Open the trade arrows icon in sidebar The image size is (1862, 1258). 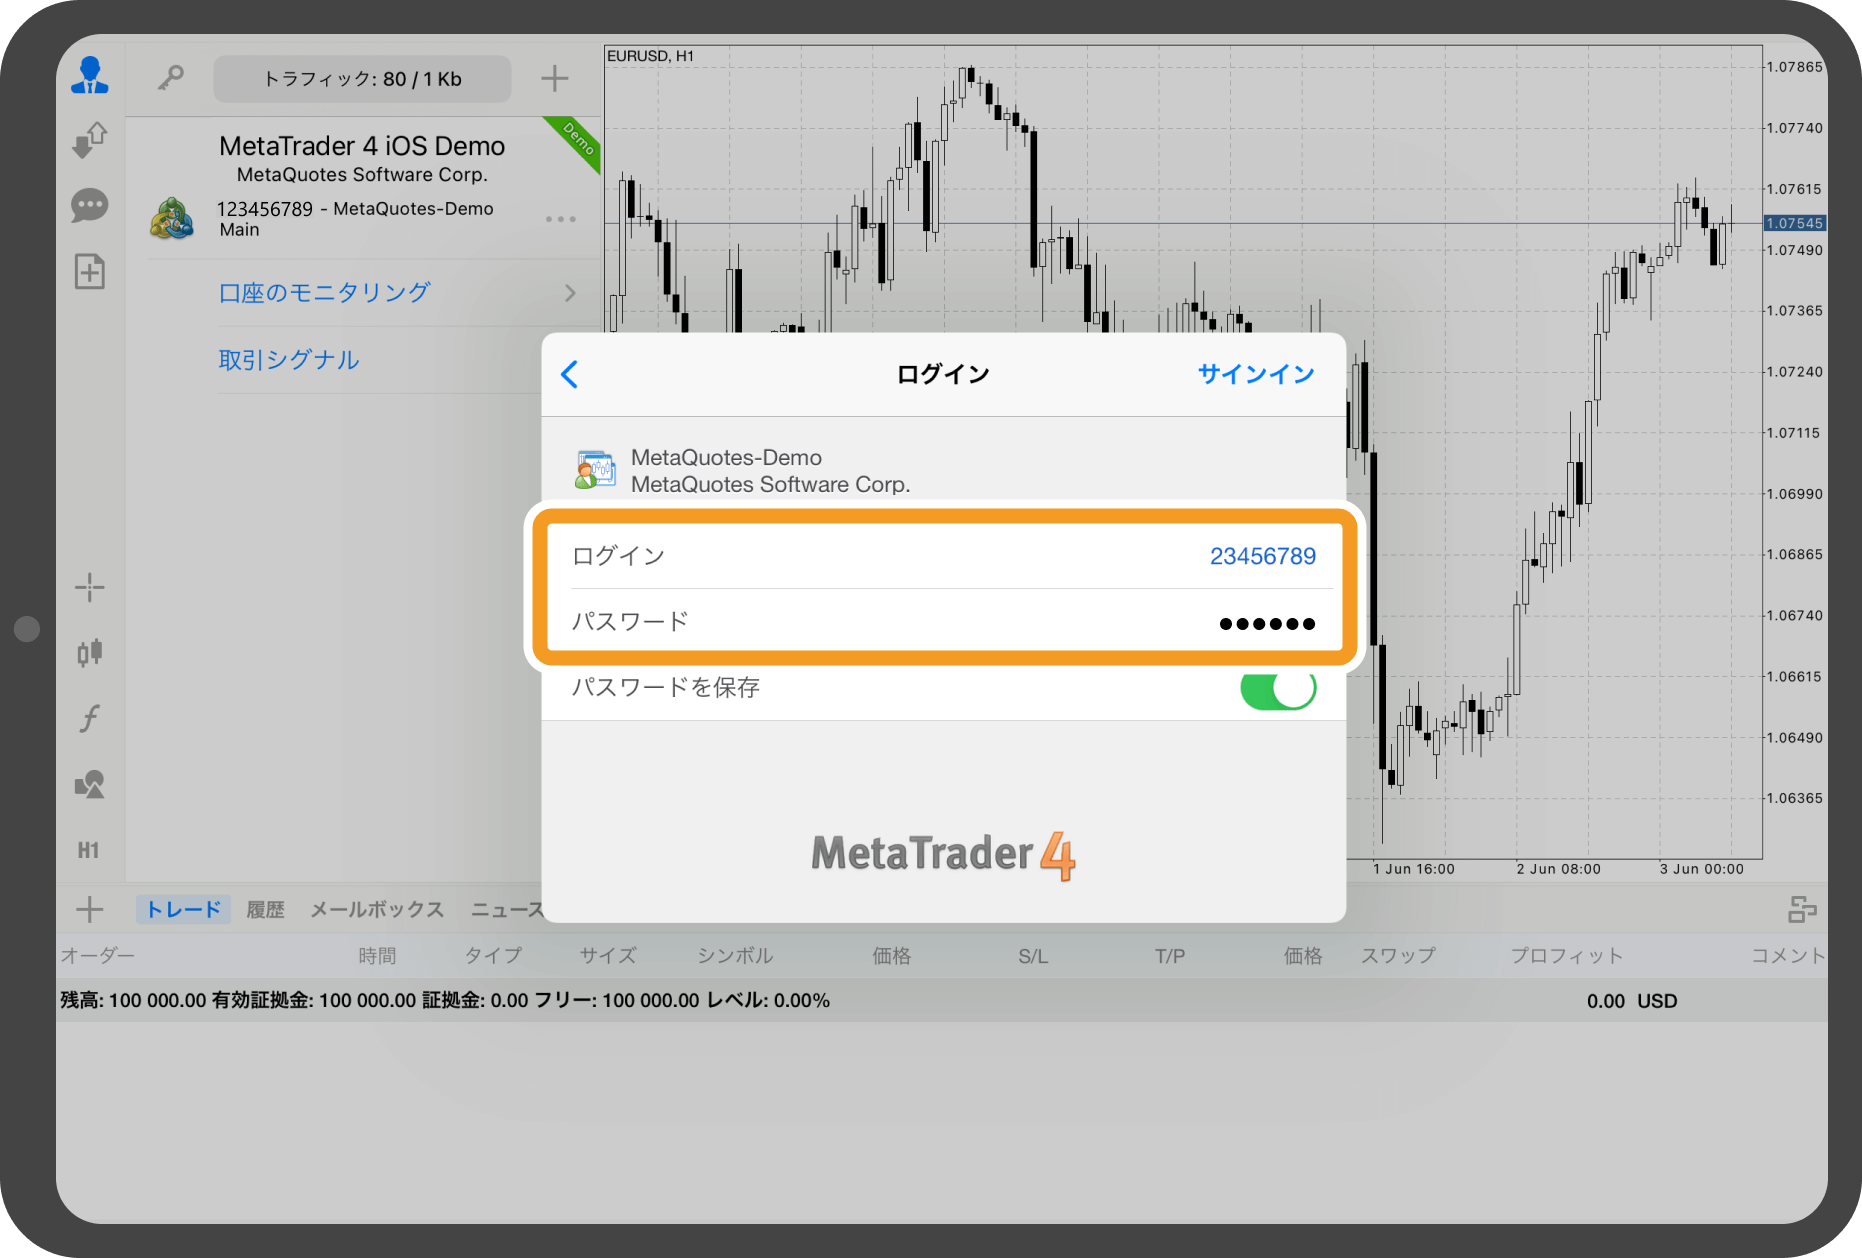(90, 140)
